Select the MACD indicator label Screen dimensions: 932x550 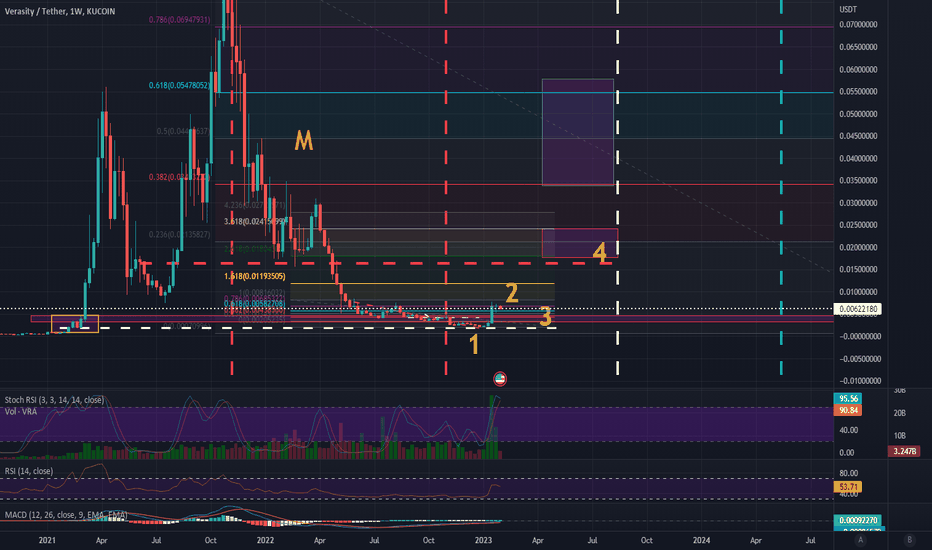(x=66, y=515)
